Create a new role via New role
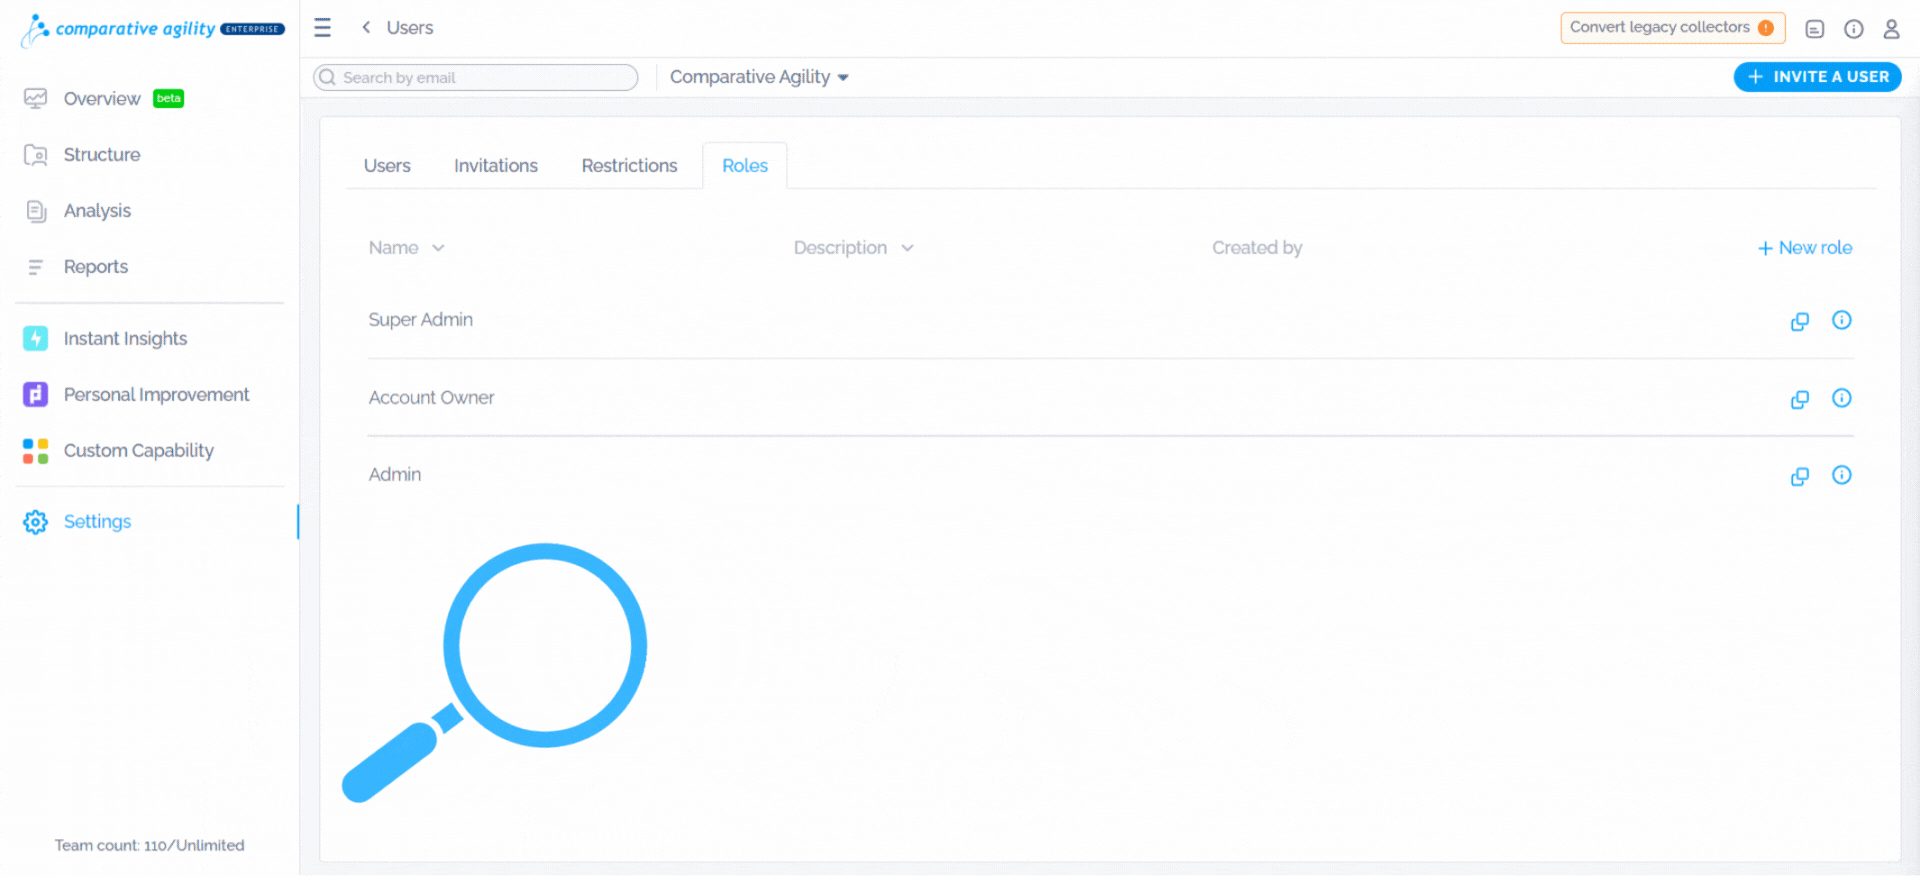This screenshot has height=876, width=1920. 1805,248
